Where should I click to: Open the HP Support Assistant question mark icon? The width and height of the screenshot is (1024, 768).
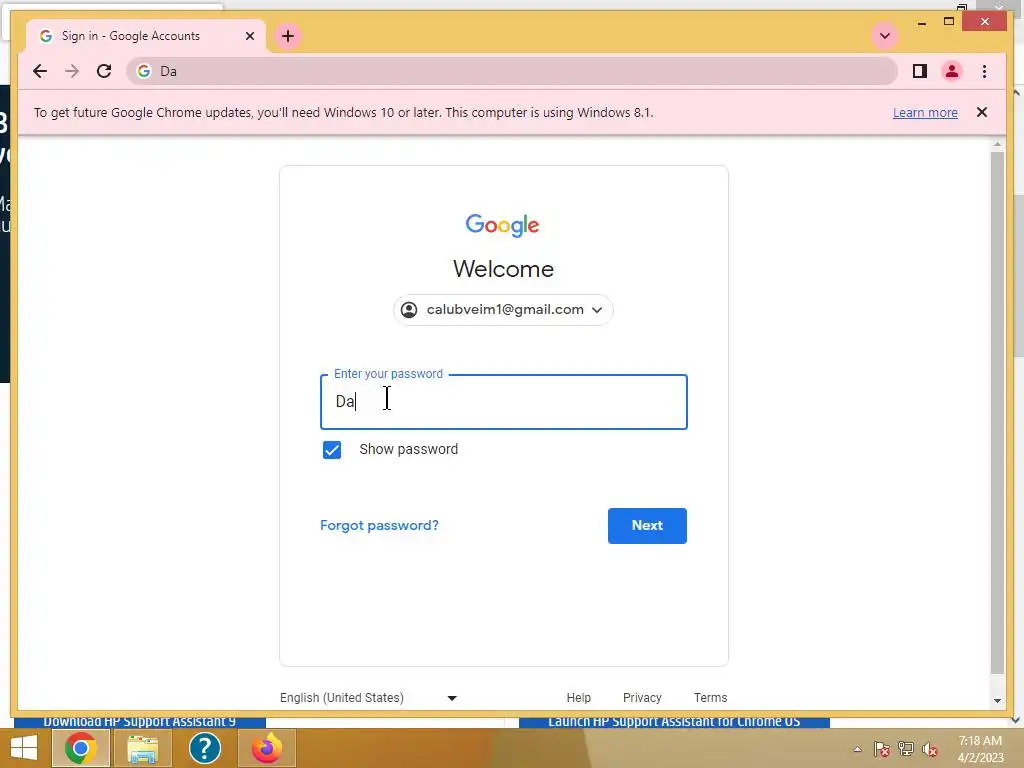pyautogui.click(x=204, y=748)
